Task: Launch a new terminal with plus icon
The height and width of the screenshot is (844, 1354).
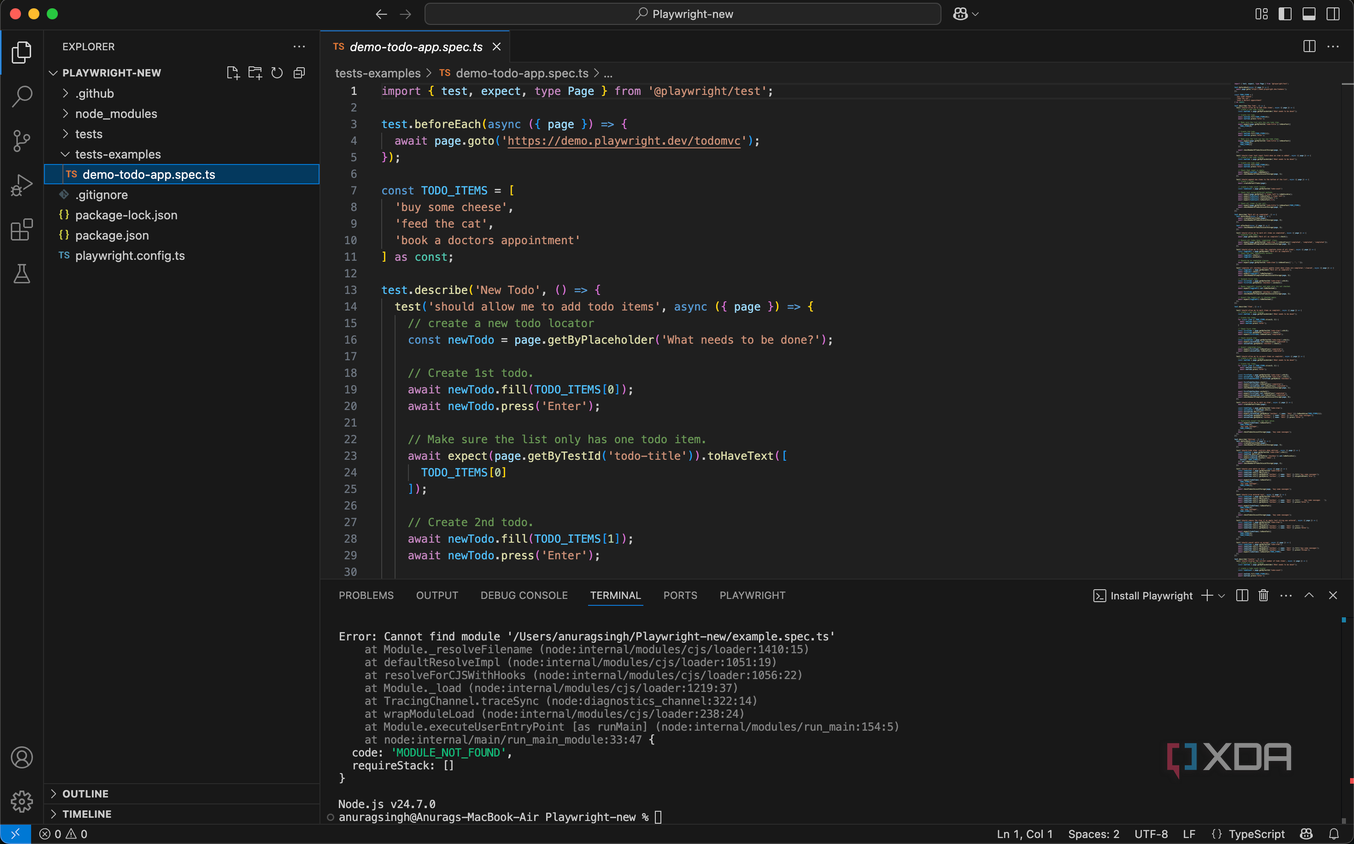Action: pyautogui.click(x=1207, y=595)
